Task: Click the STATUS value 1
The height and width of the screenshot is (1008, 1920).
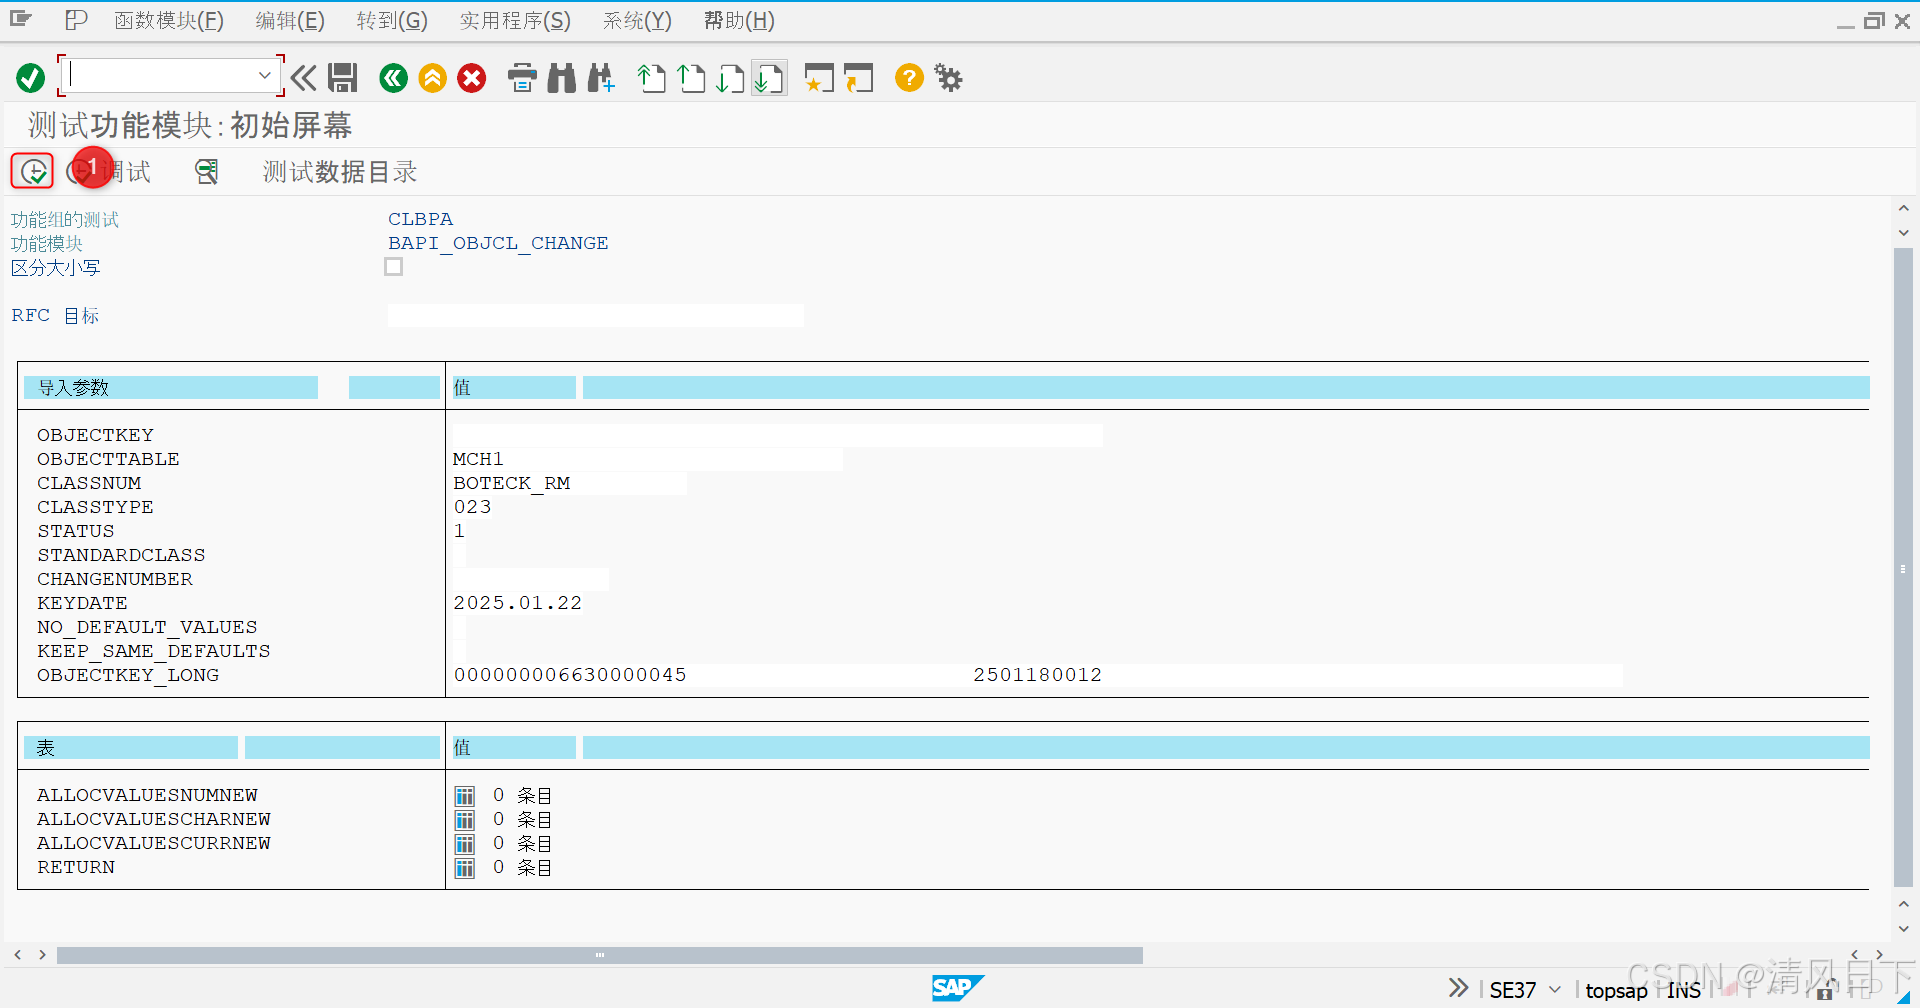Action: coord(459,532)
